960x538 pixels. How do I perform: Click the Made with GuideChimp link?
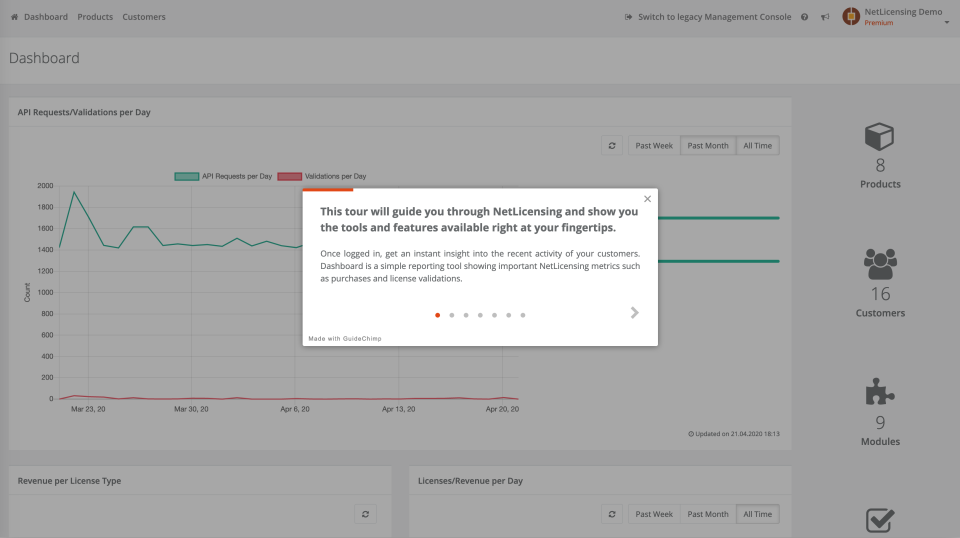point(345,338)
